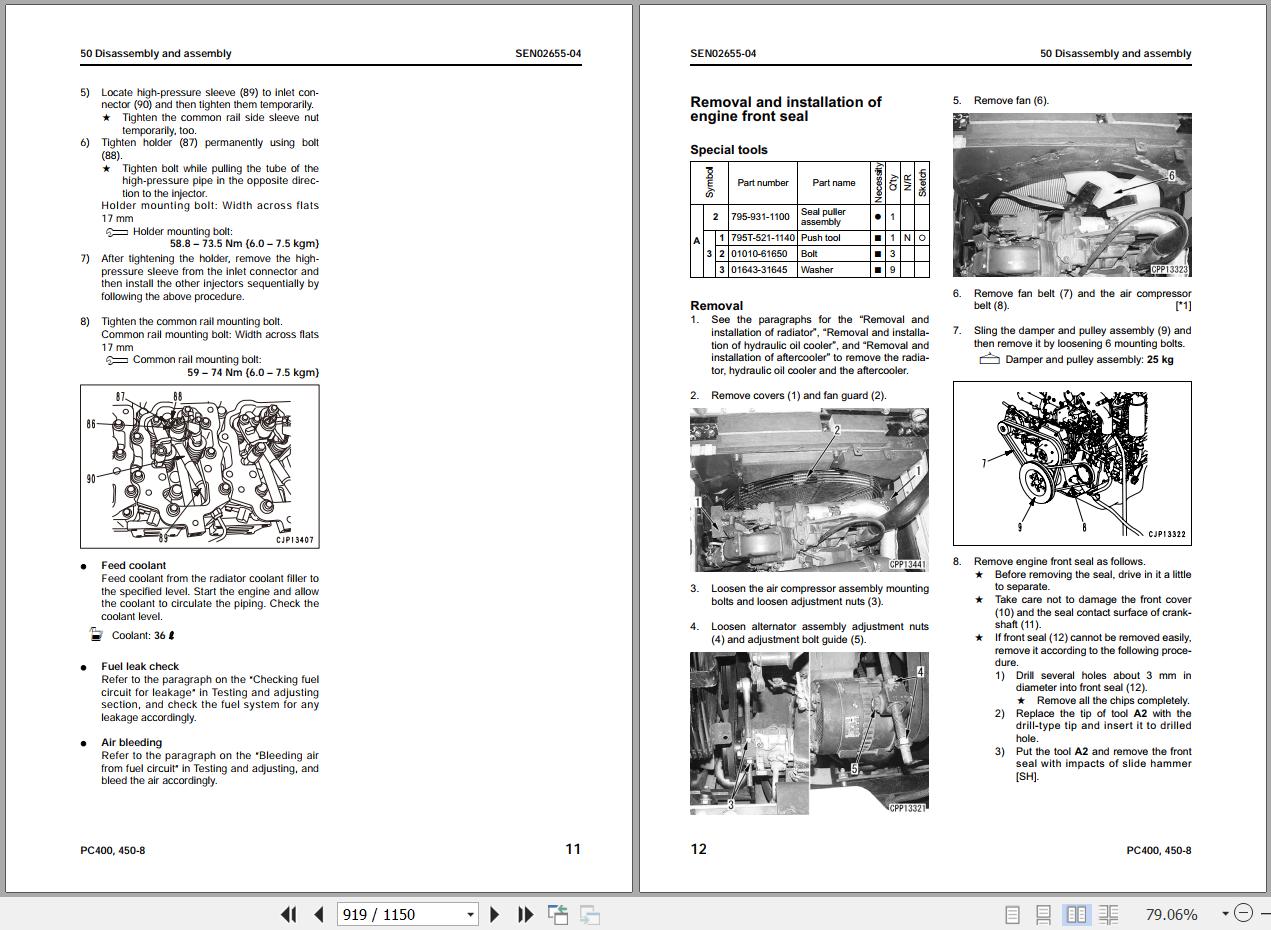Go to the previous page

319,914
